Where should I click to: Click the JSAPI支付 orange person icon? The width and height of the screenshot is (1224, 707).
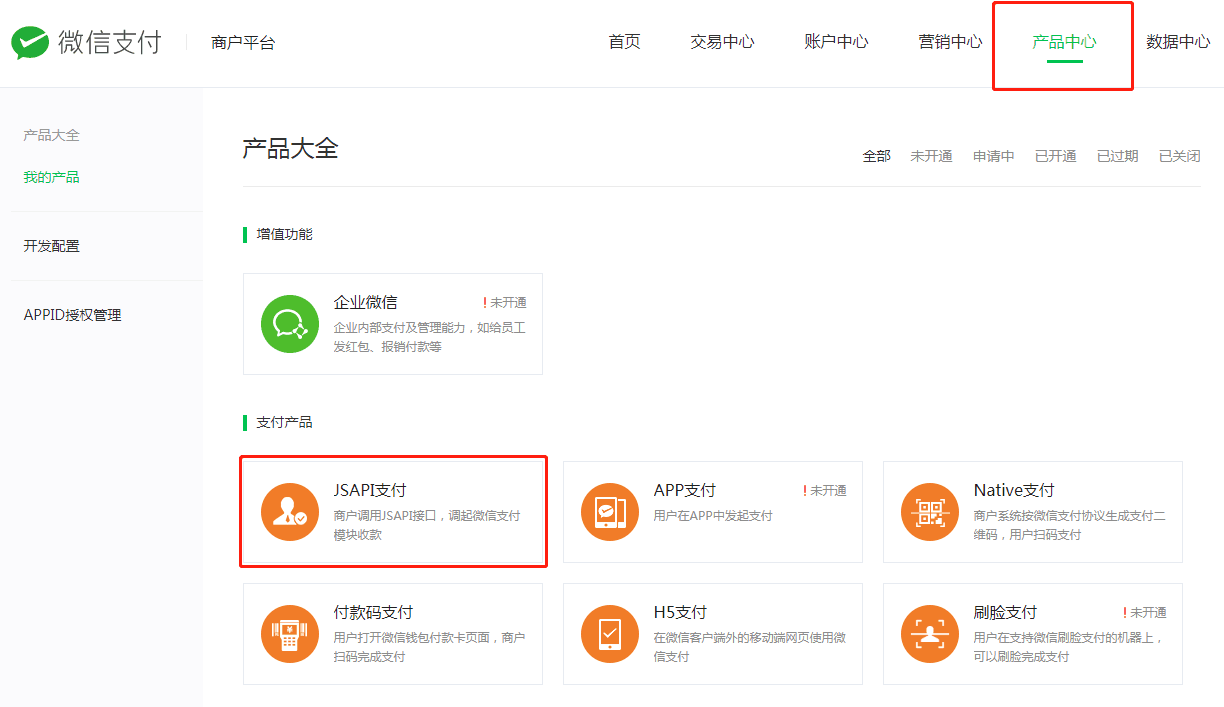tap(290, 512)
